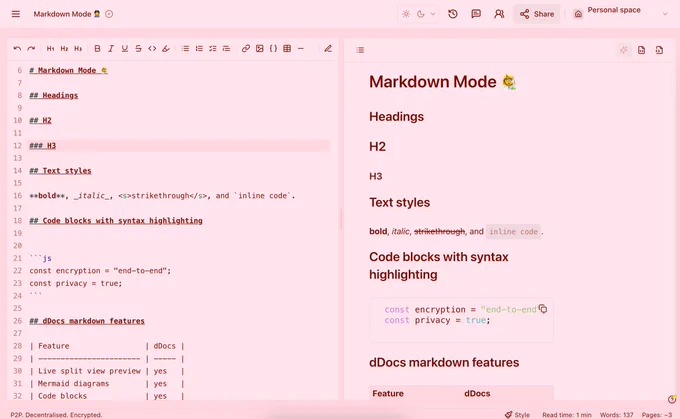
Task: Expand the theme options chevron
Action: 433,14
